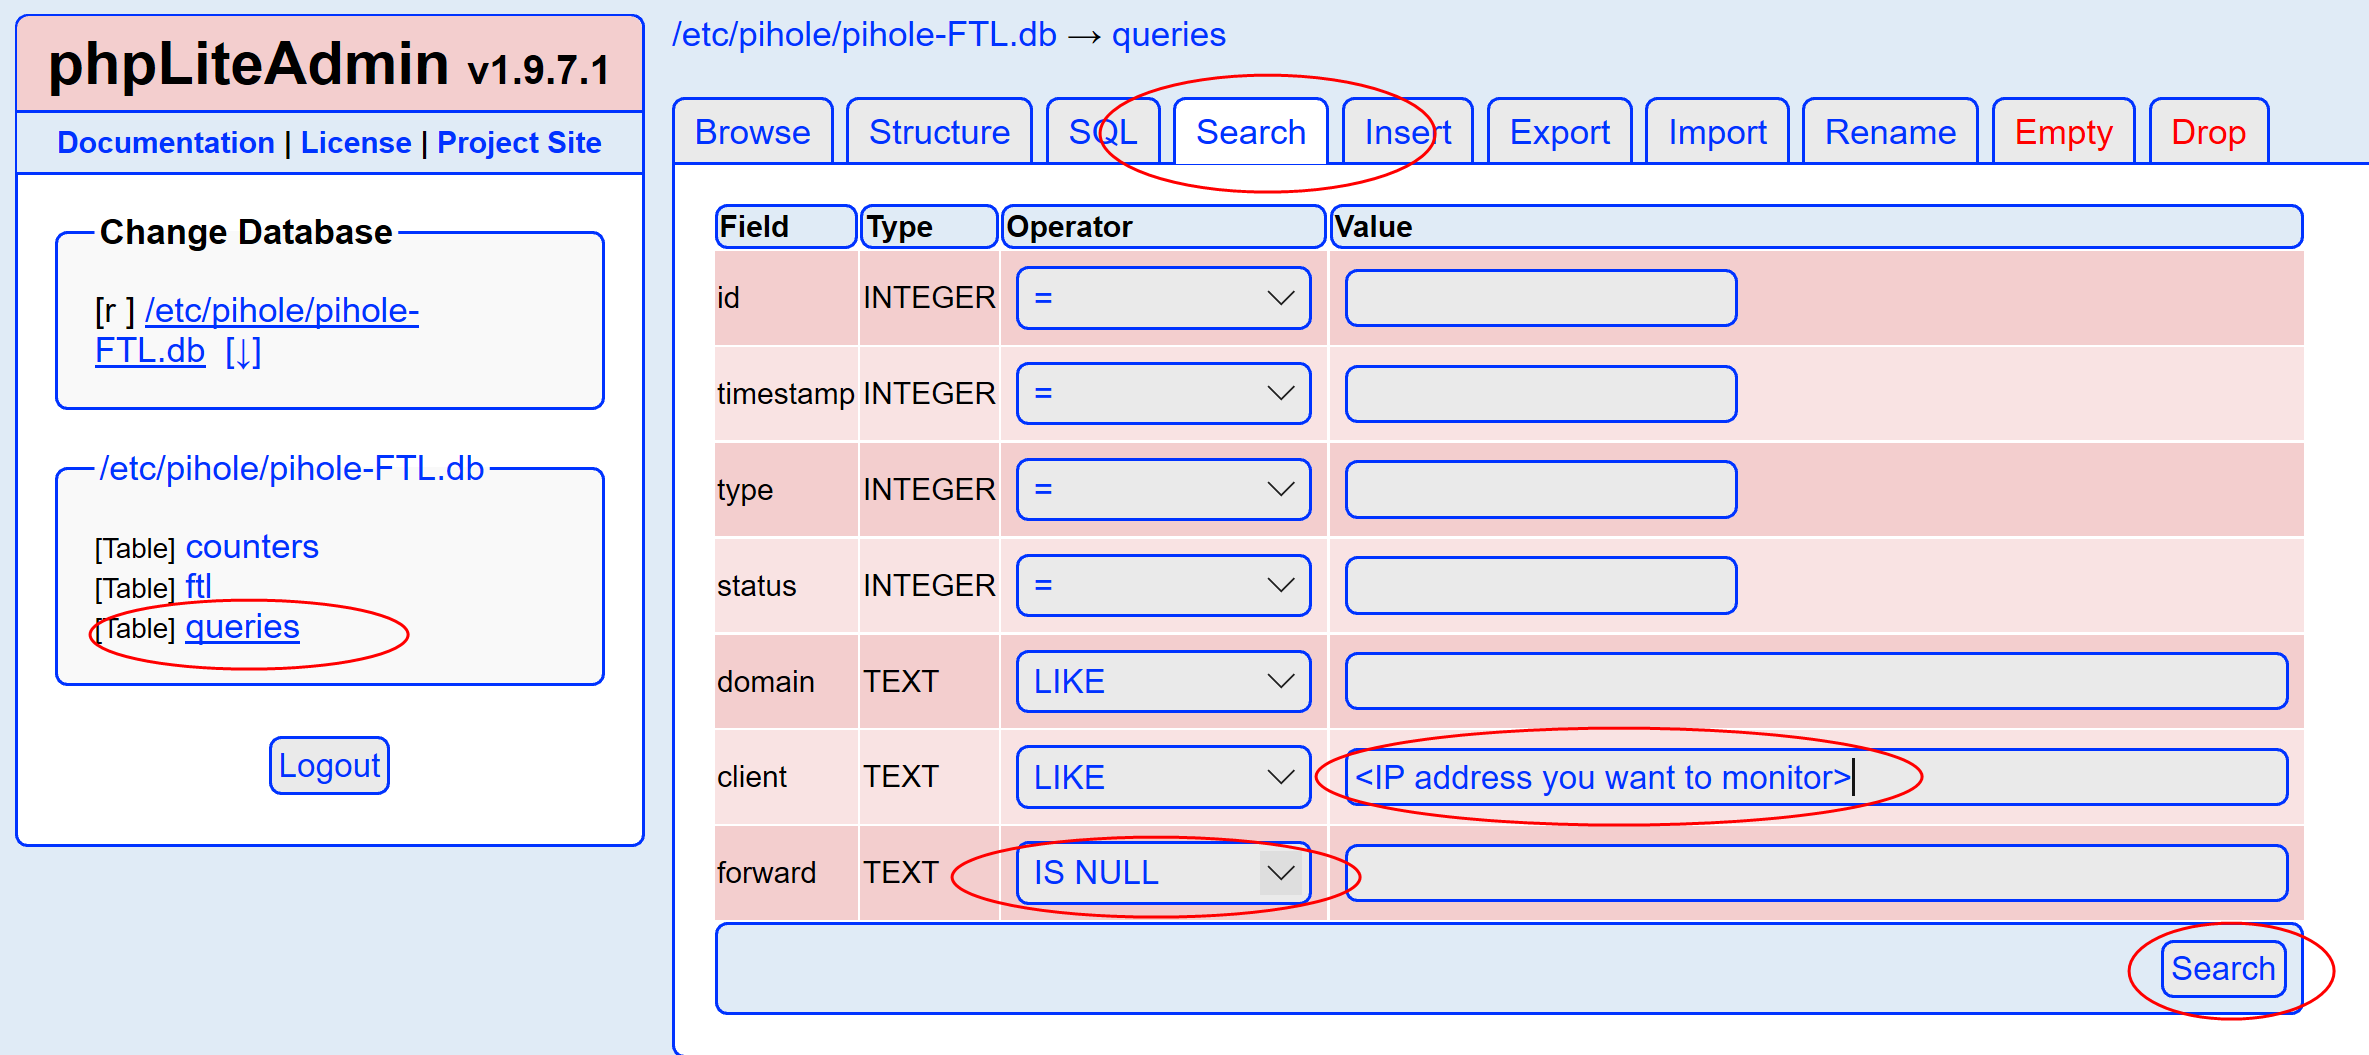
Task: Open the Project Site link
Action: click(519, 143)
